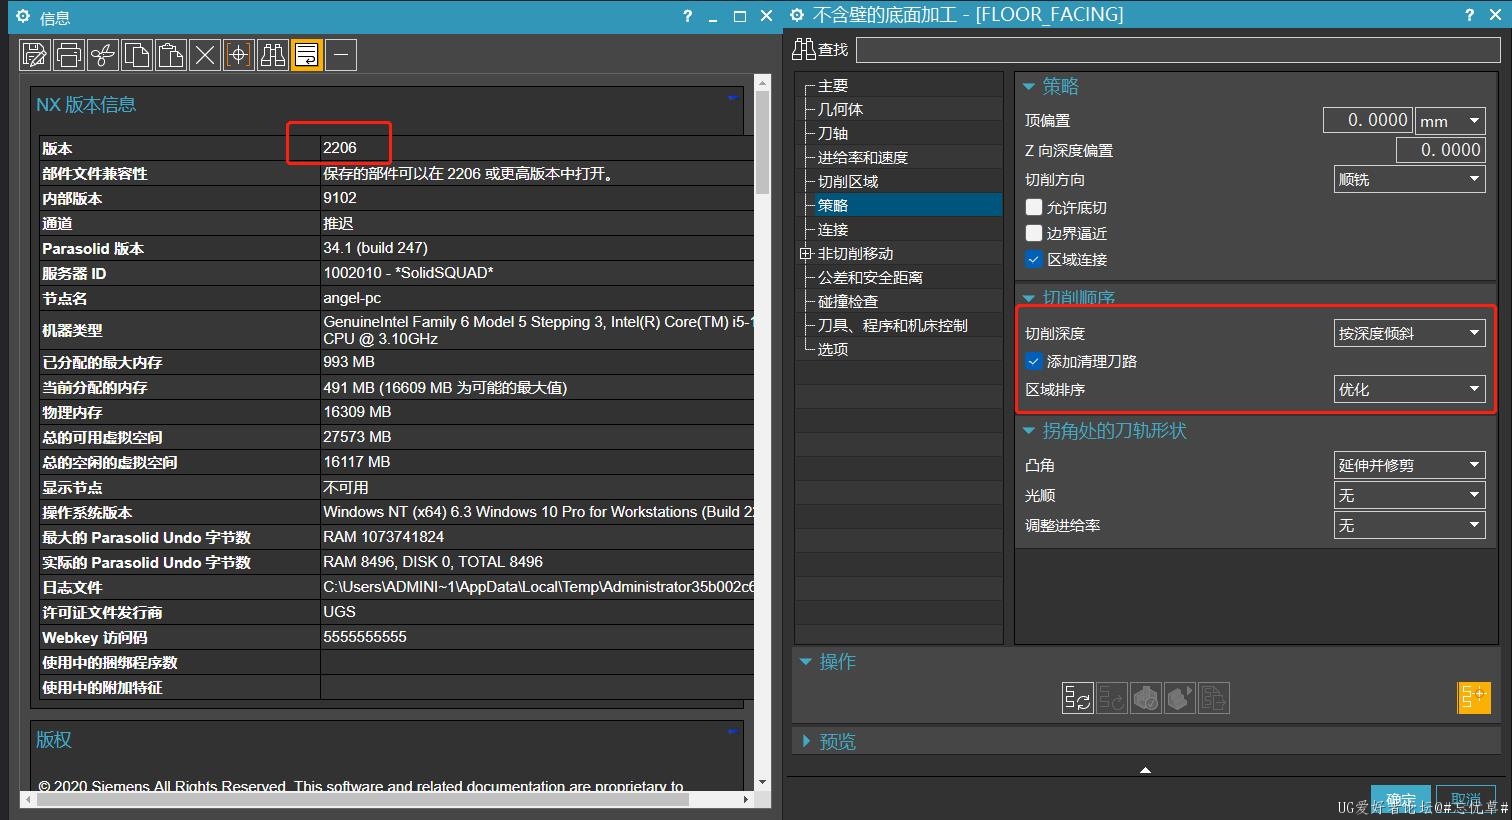Click the gear icon of FLOOR_FACING dialog
This screenshot has height=820, width=1512.
(797, 15)
